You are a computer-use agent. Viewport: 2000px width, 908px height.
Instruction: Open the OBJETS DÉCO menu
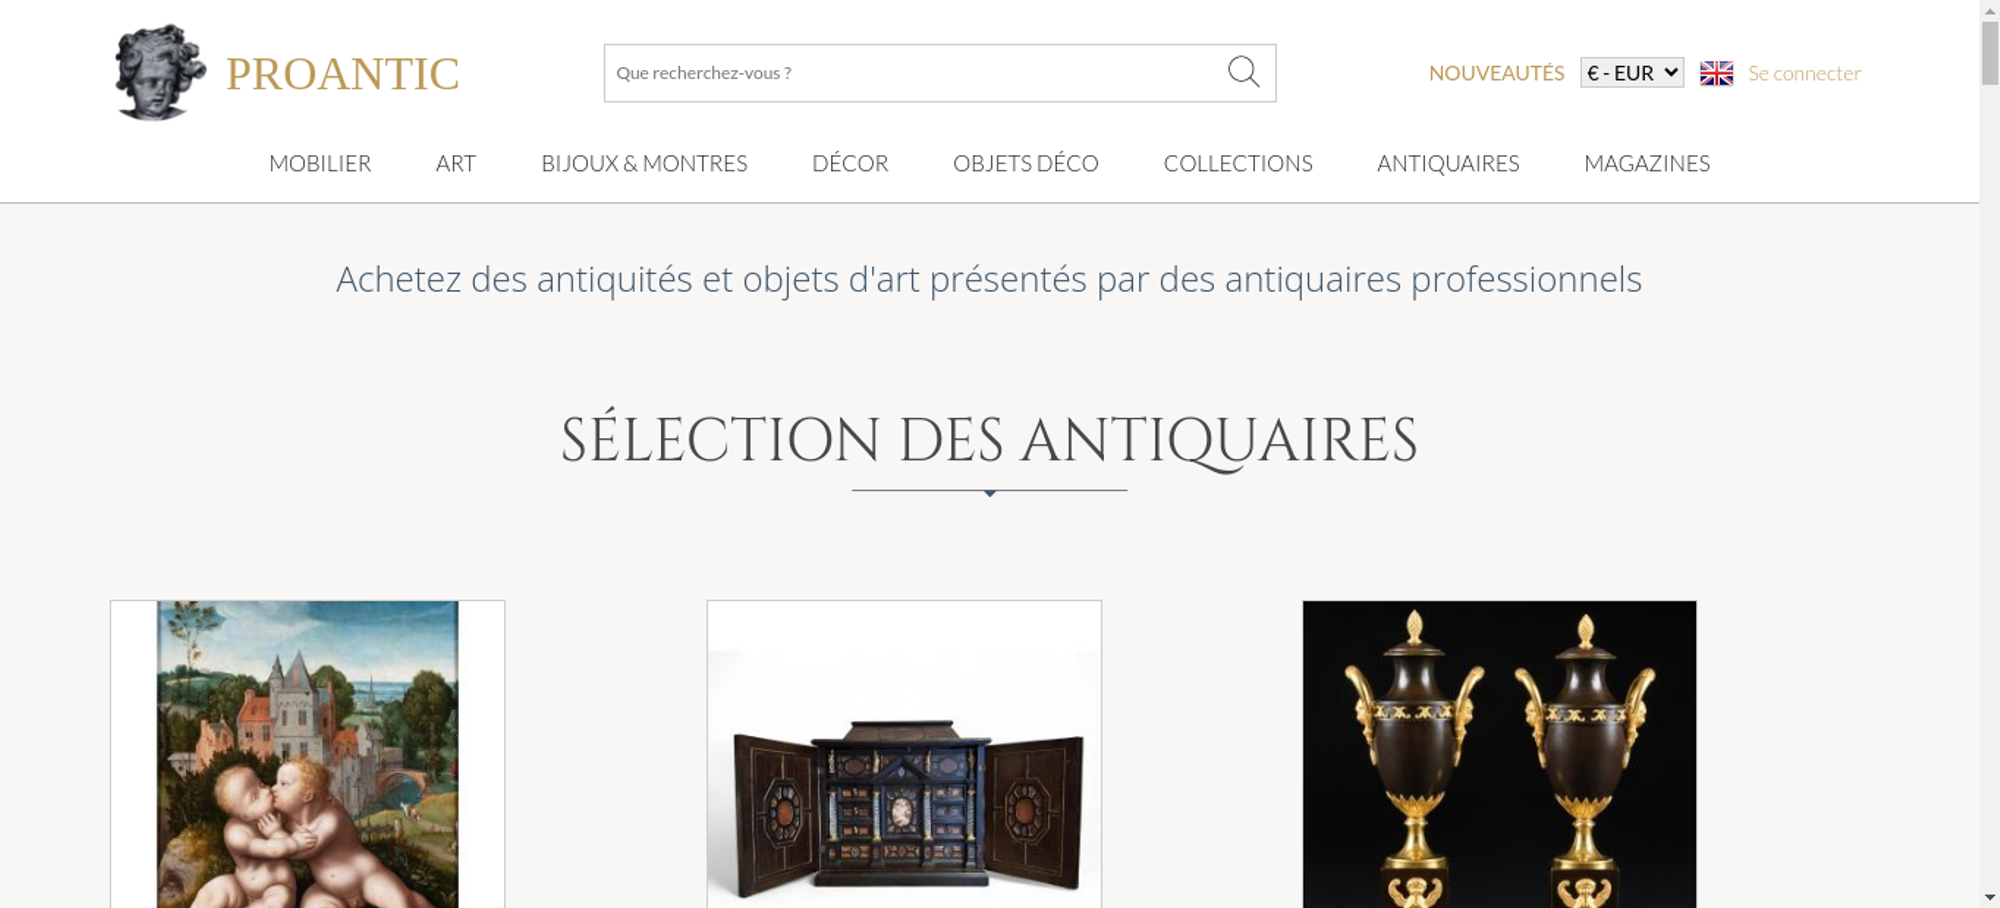(x=1026, y=163)
